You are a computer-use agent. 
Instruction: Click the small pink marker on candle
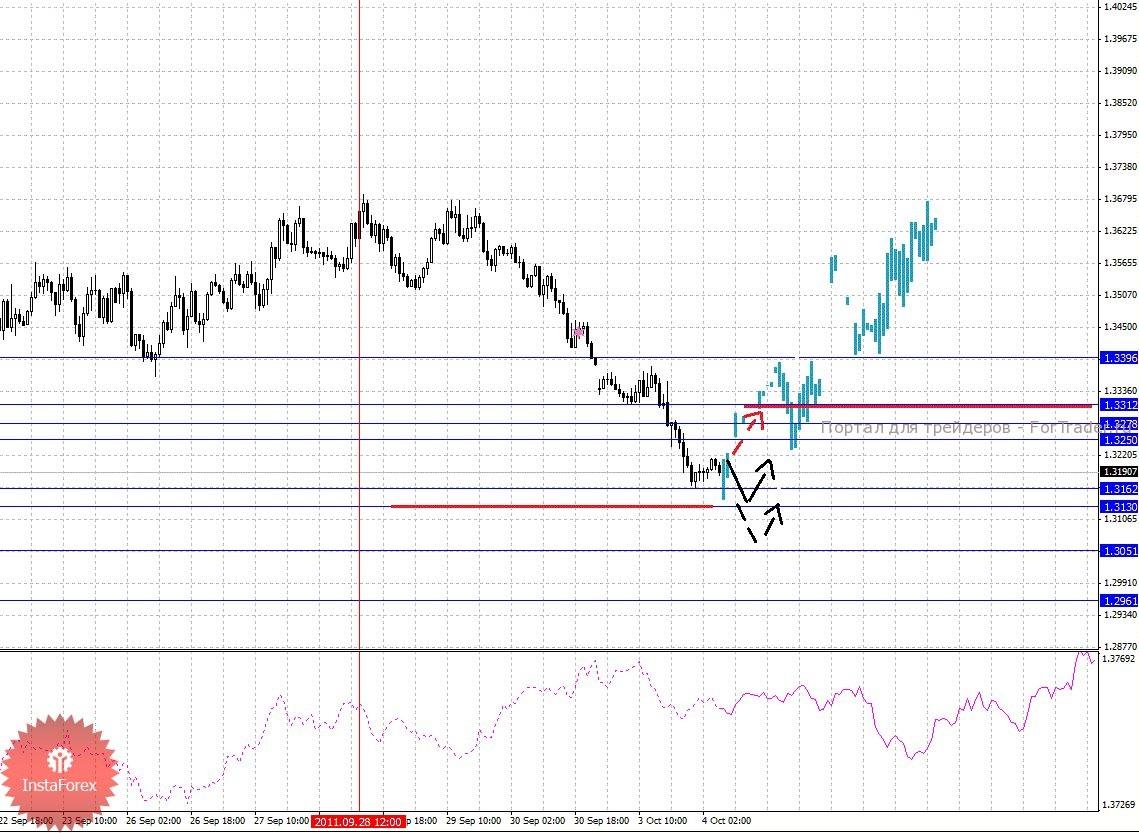pos(578,331)
